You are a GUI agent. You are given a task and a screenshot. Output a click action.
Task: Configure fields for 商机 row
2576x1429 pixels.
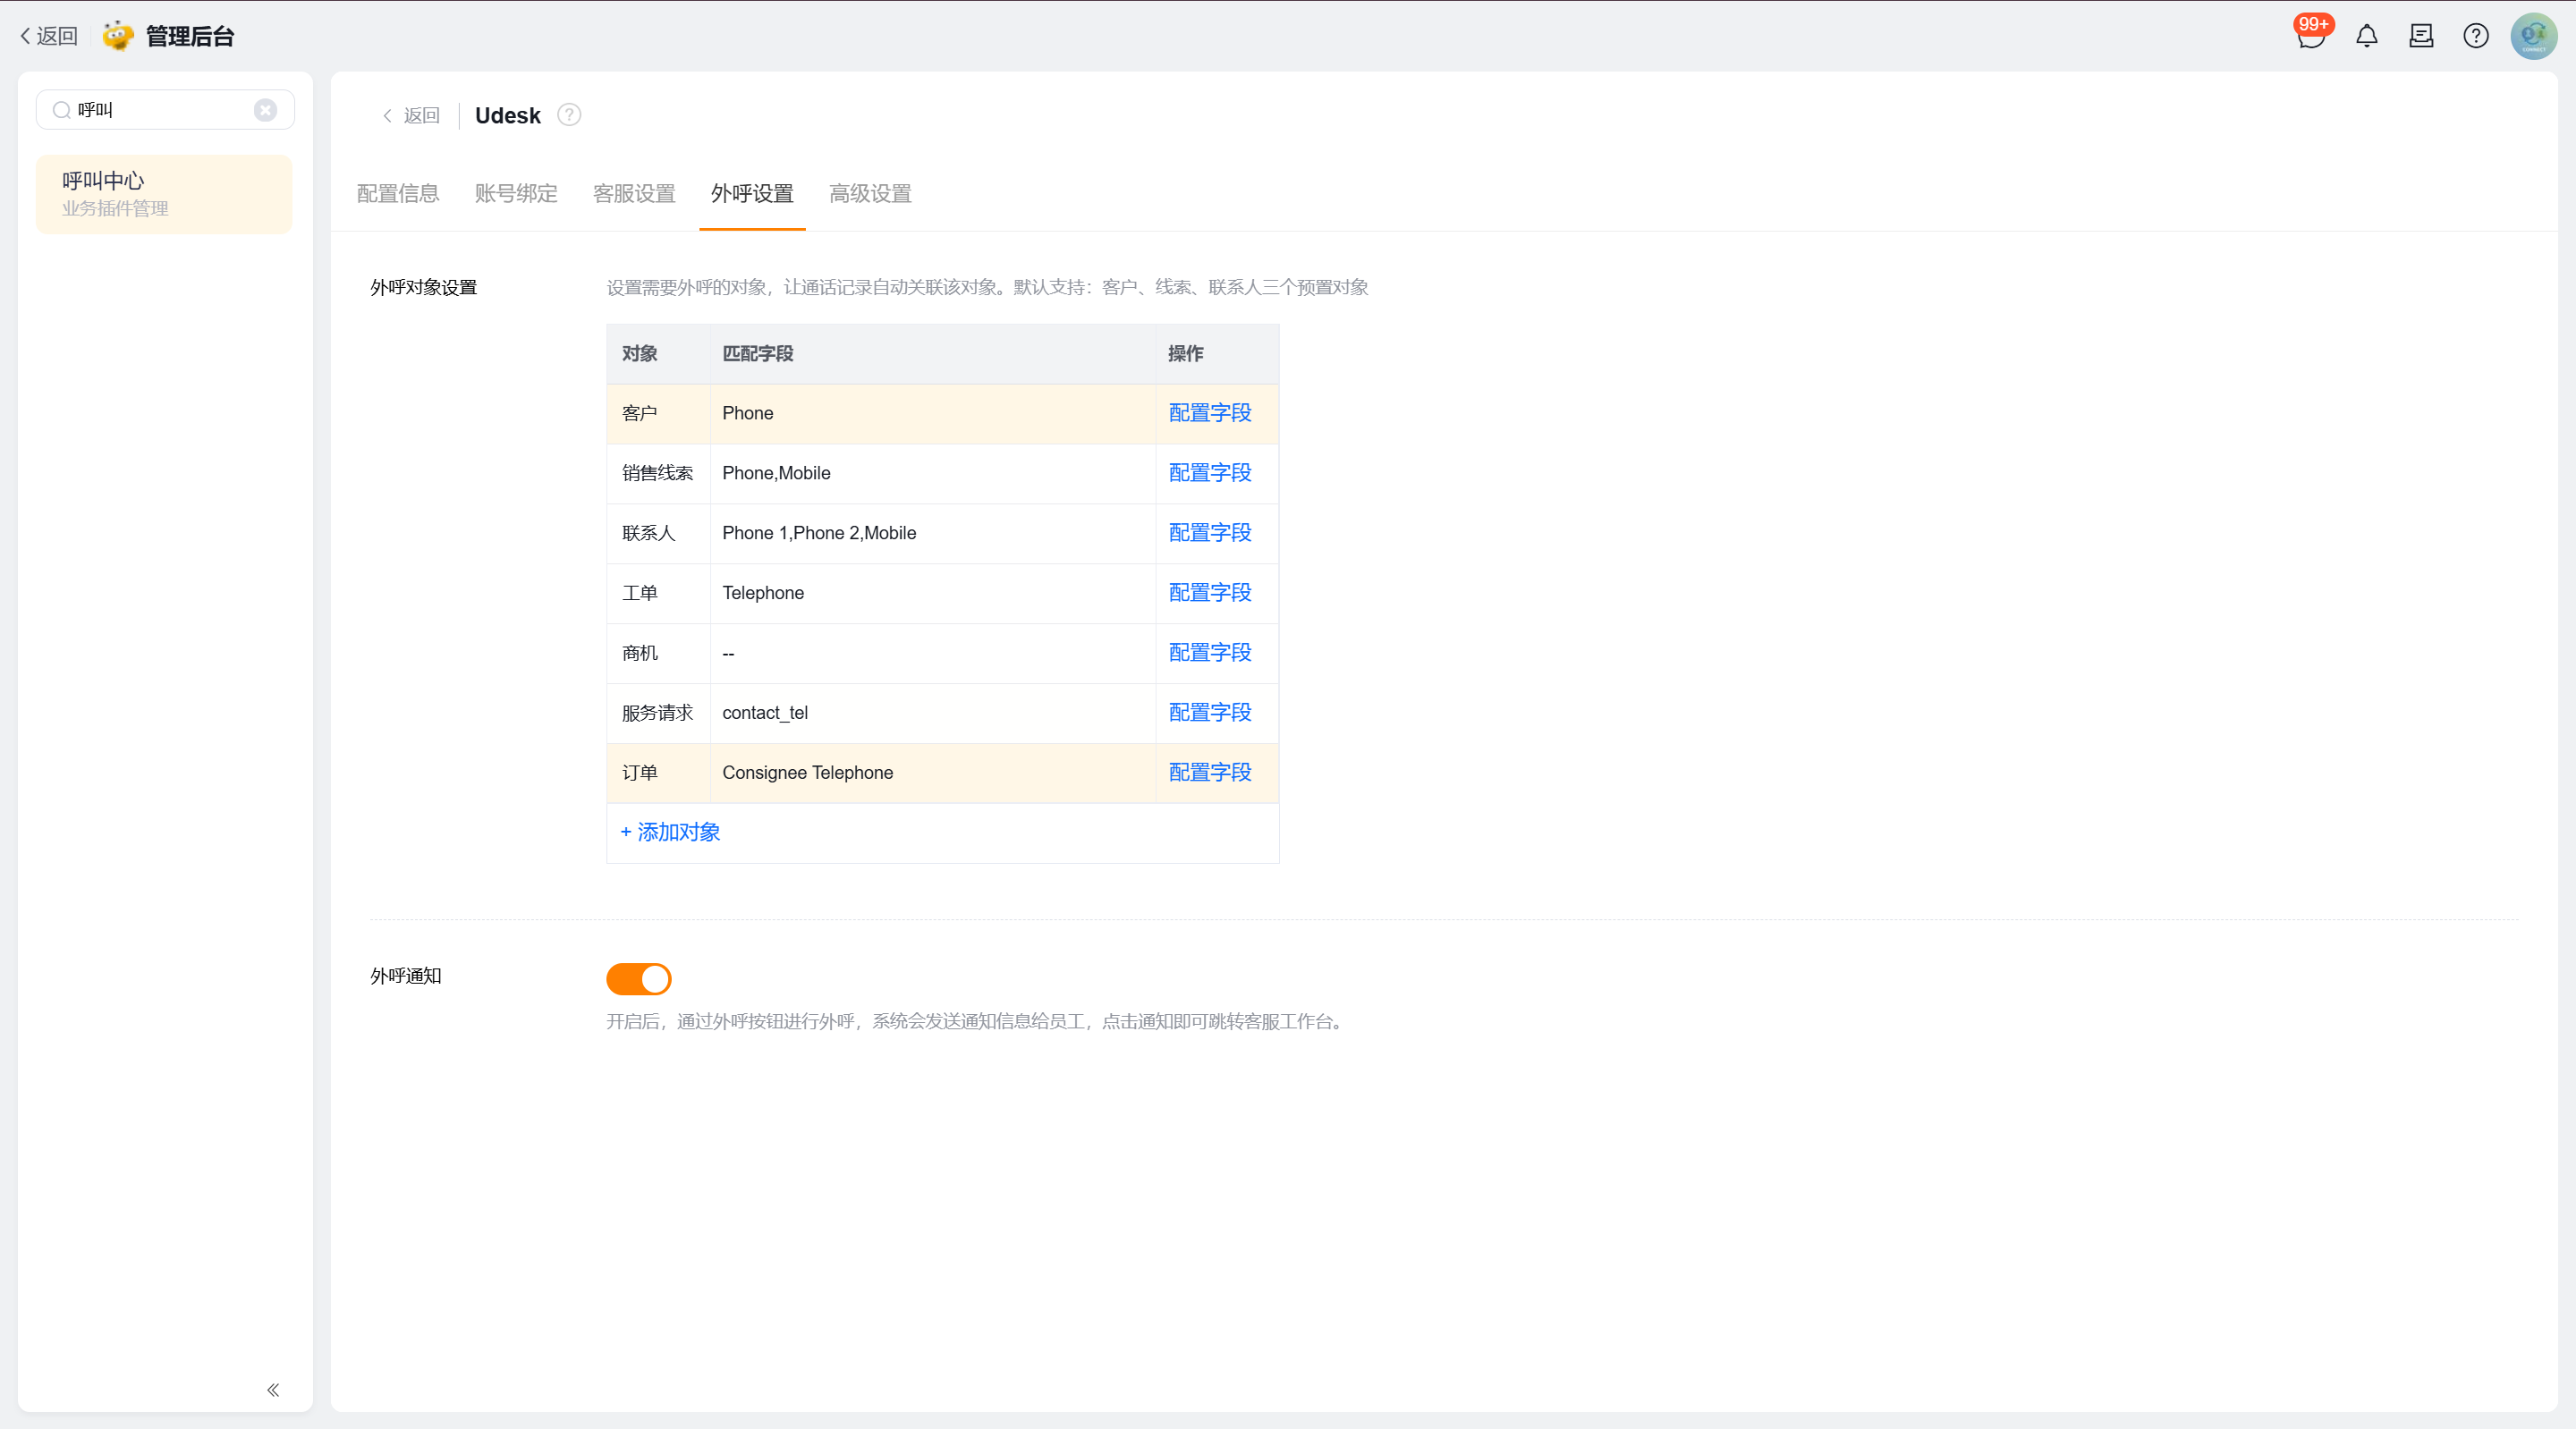point(1210,653)
